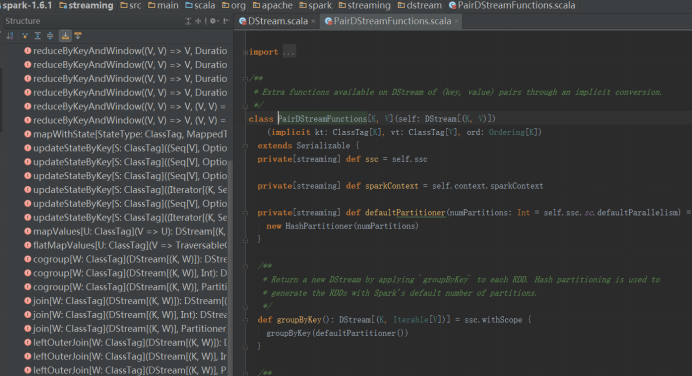Collapse the class body at extends Serializable
The width and height of the screenshot is (692, 376).
pyautogui.click(x=245, y=146)
